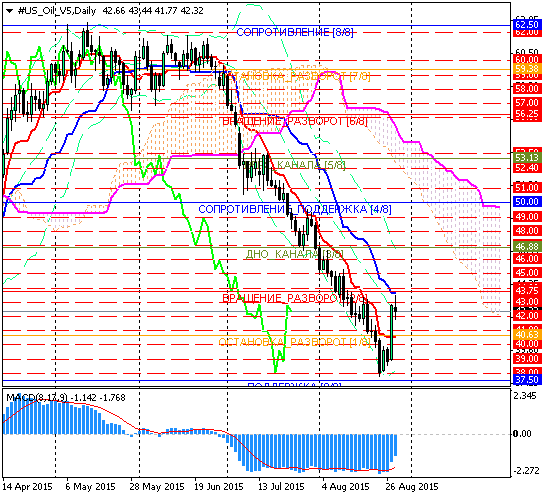Screen dimensions: 550x495
Task: Click the red 43.75 price tag
Action: point(527,291)
